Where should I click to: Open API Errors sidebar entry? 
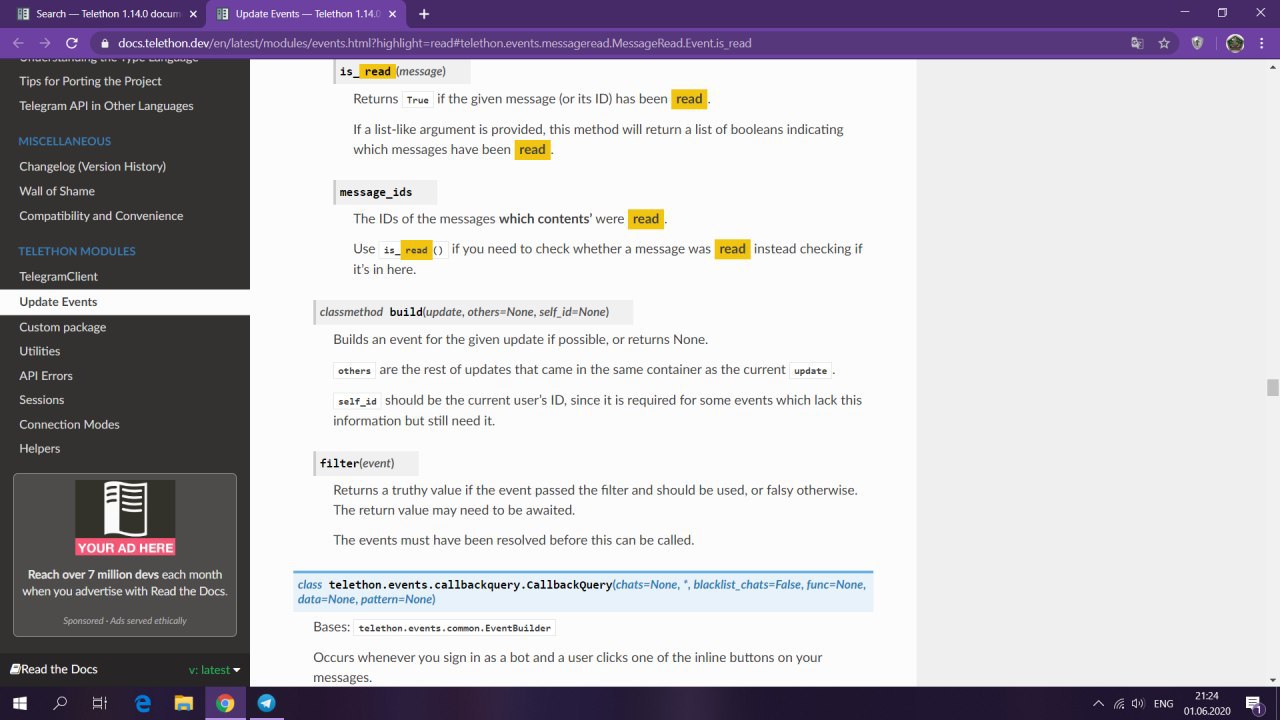pos(46,376)
